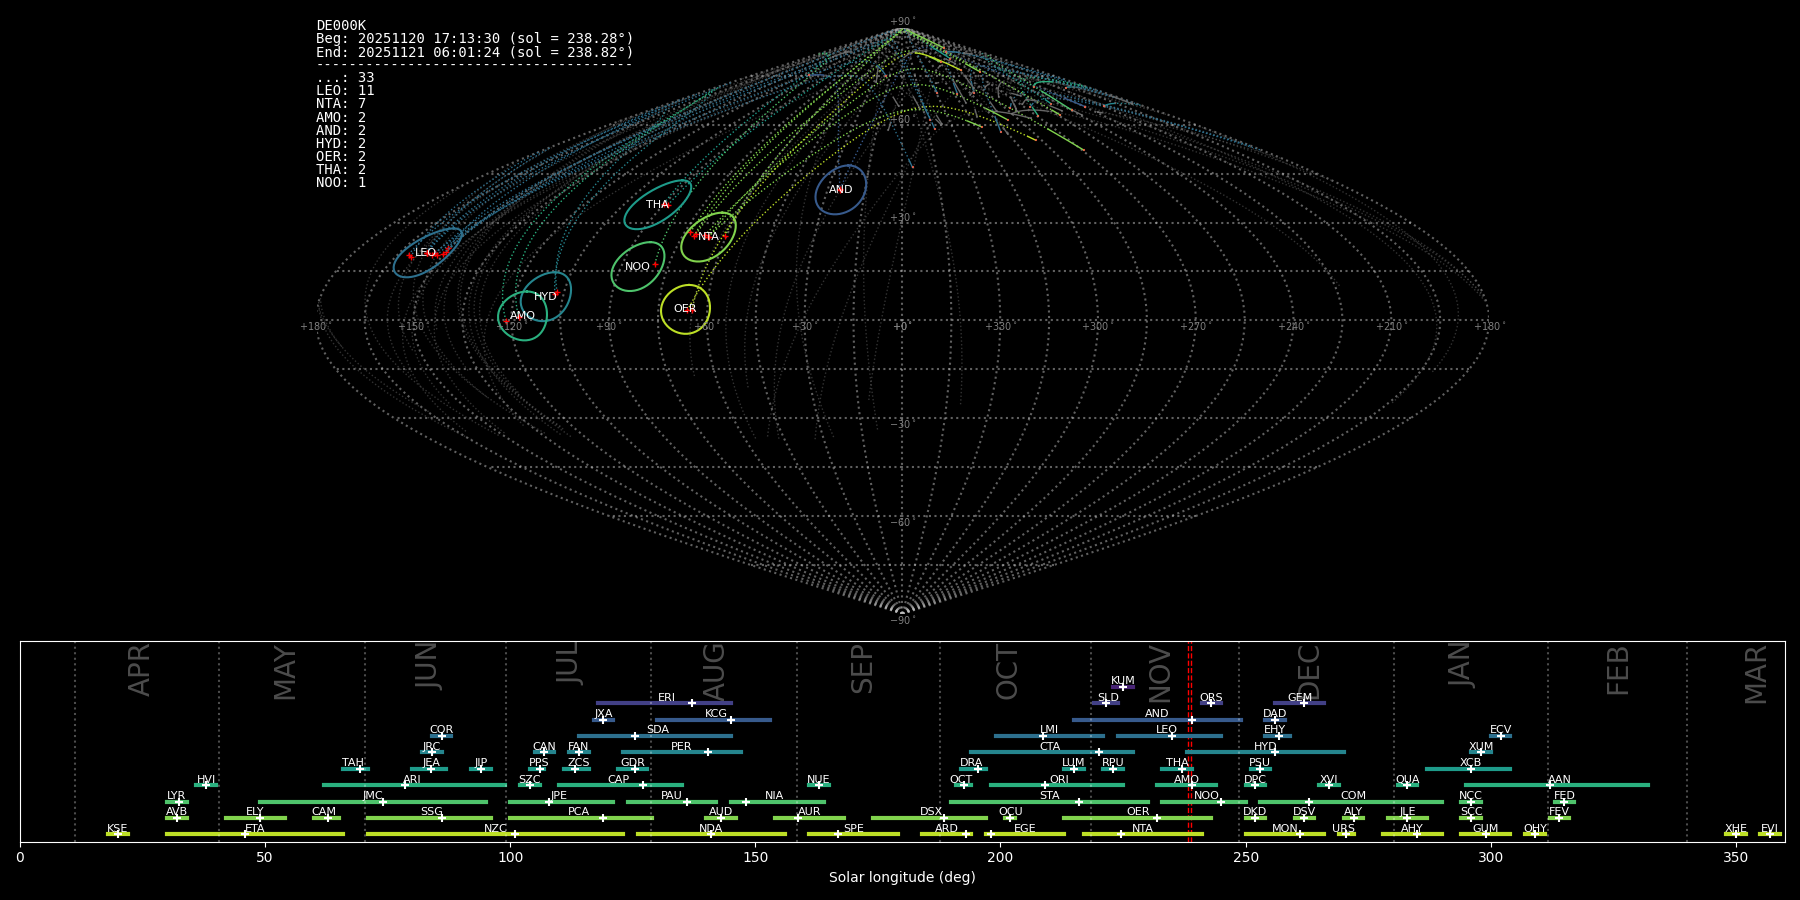1800x900 pixels.
Task: Click the NOO radiant ellipse on sky map
Action: [x=637, y=267]
